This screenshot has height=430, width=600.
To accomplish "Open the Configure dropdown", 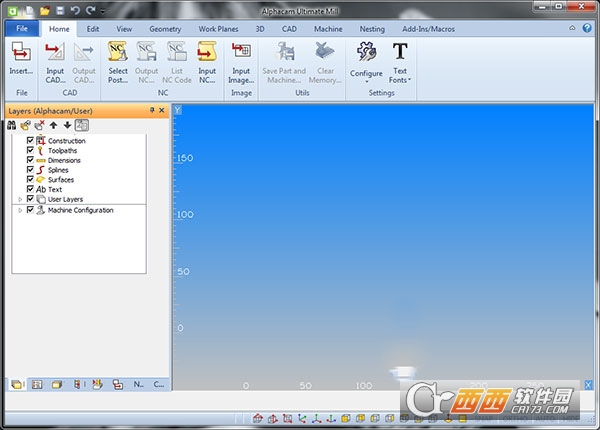I will pyautogui.click(x=366, y=62).
